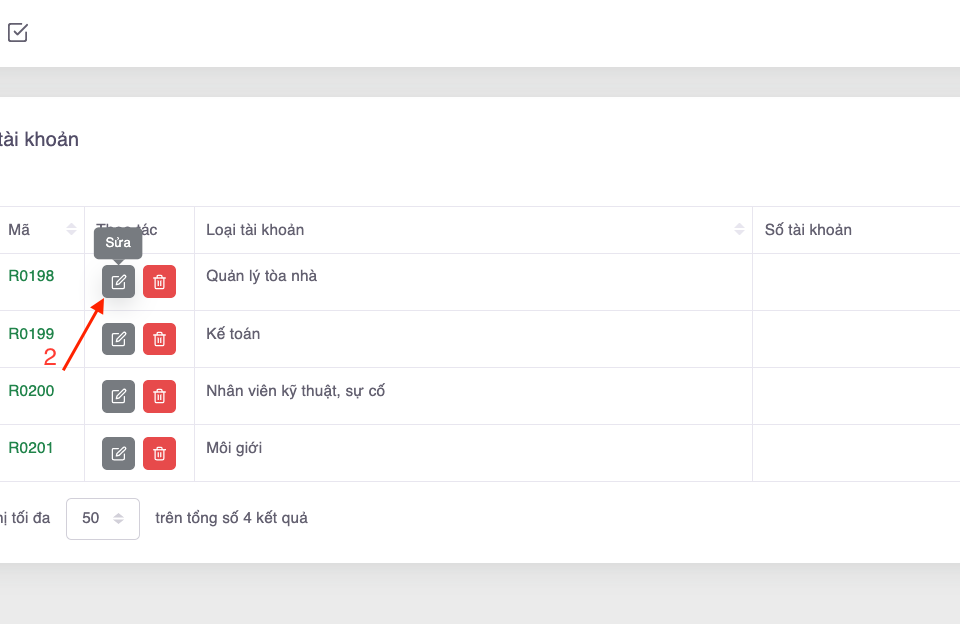Open the R0201 code link
960x624 pixels.
coord(31,447)
